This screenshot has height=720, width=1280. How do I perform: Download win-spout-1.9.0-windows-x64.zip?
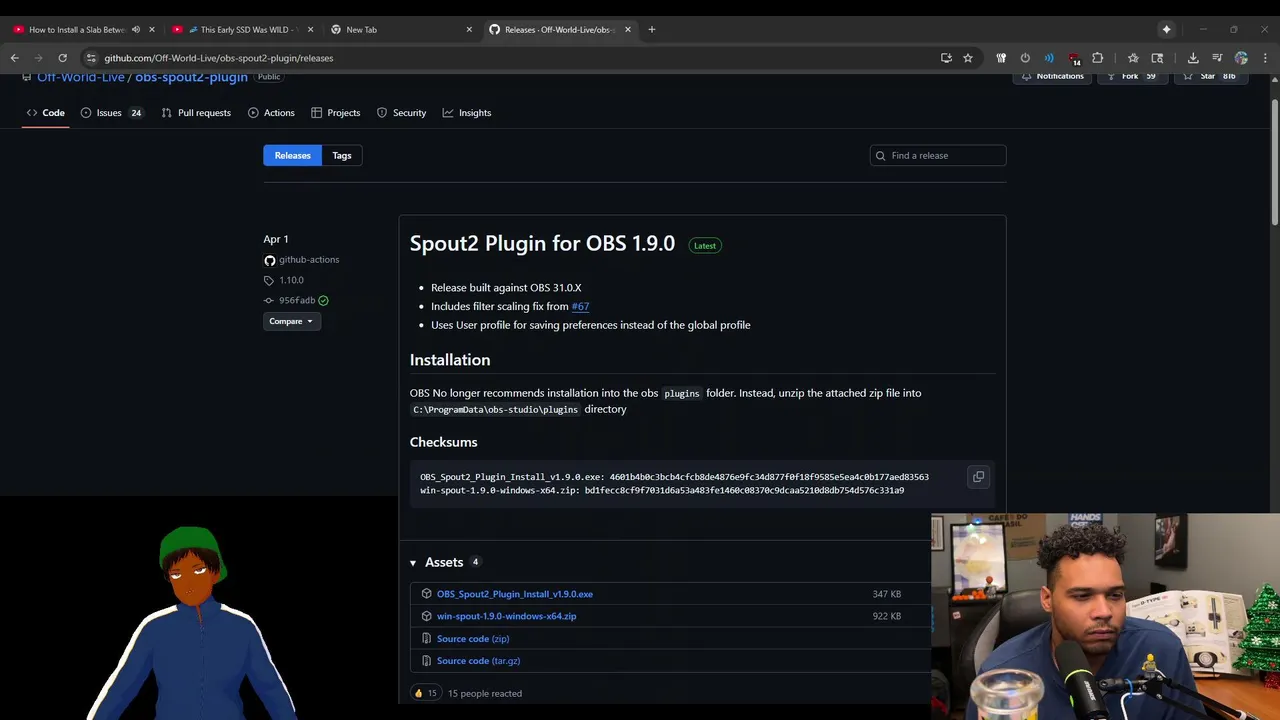click(x=506, y=616)
